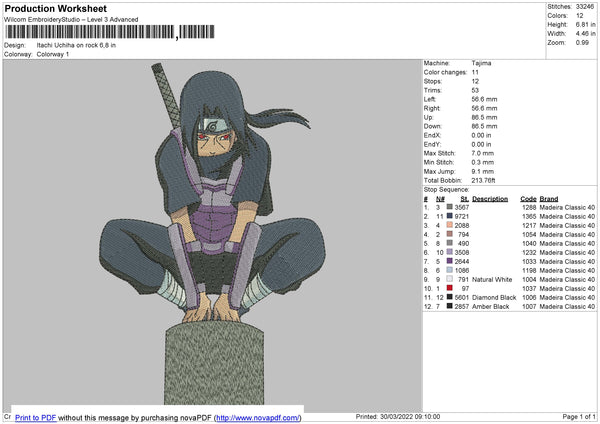Click the Amber Black color swatch
The image size is (600, 424).
(x=450, y=306)
